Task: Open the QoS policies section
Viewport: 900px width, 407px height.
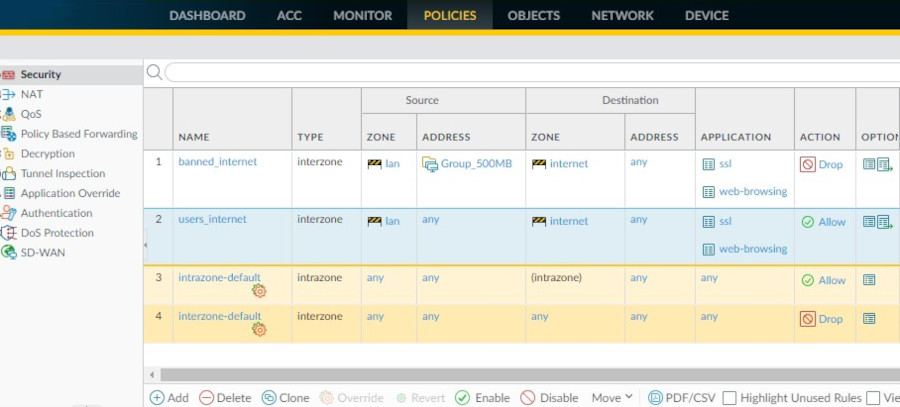Action: [31, 114]
